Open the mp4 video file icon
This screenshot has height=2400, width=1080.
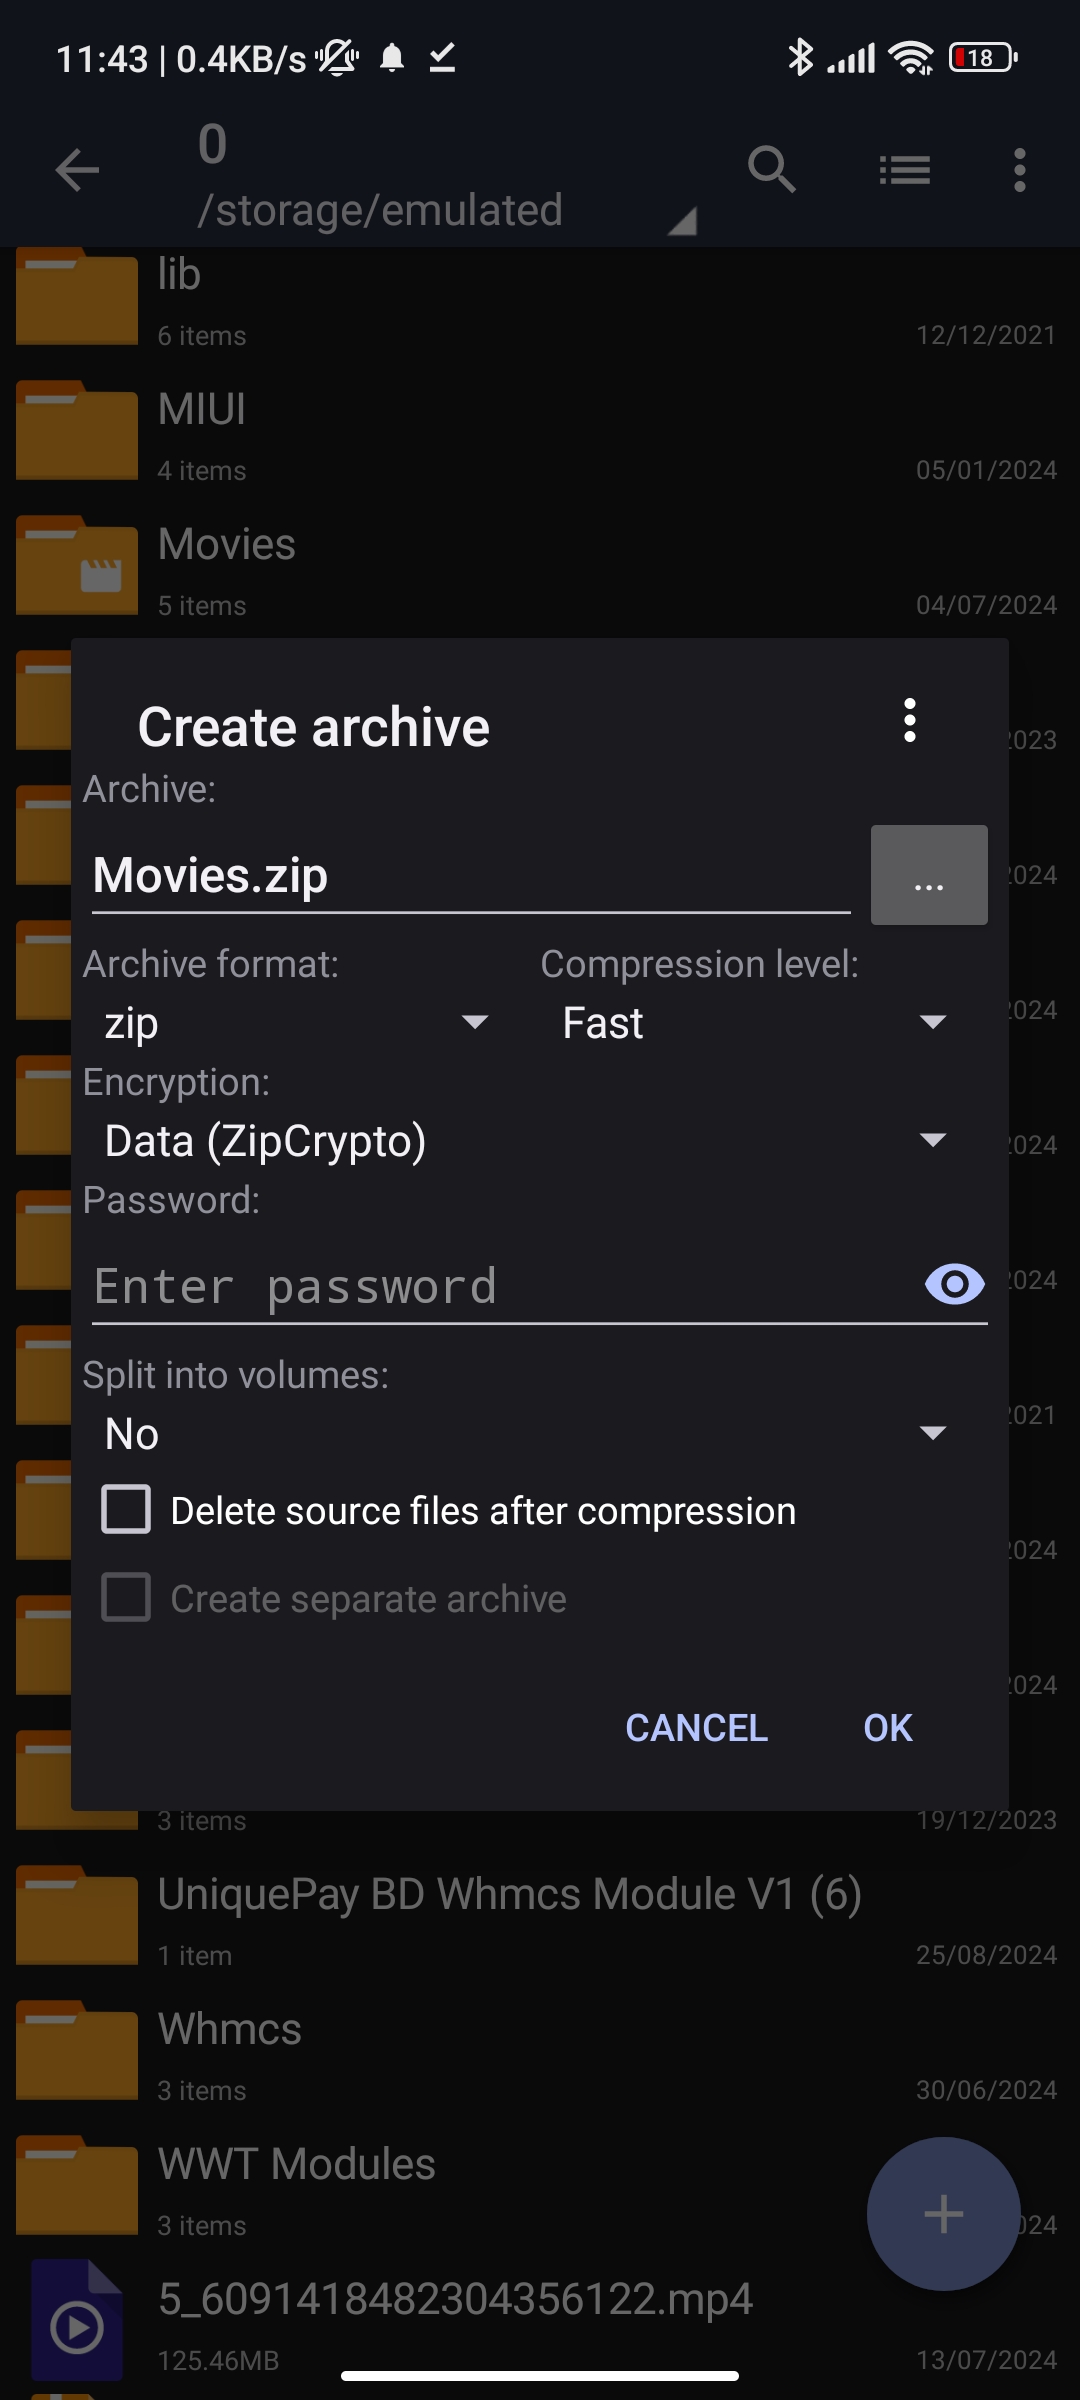[77, 2320]
